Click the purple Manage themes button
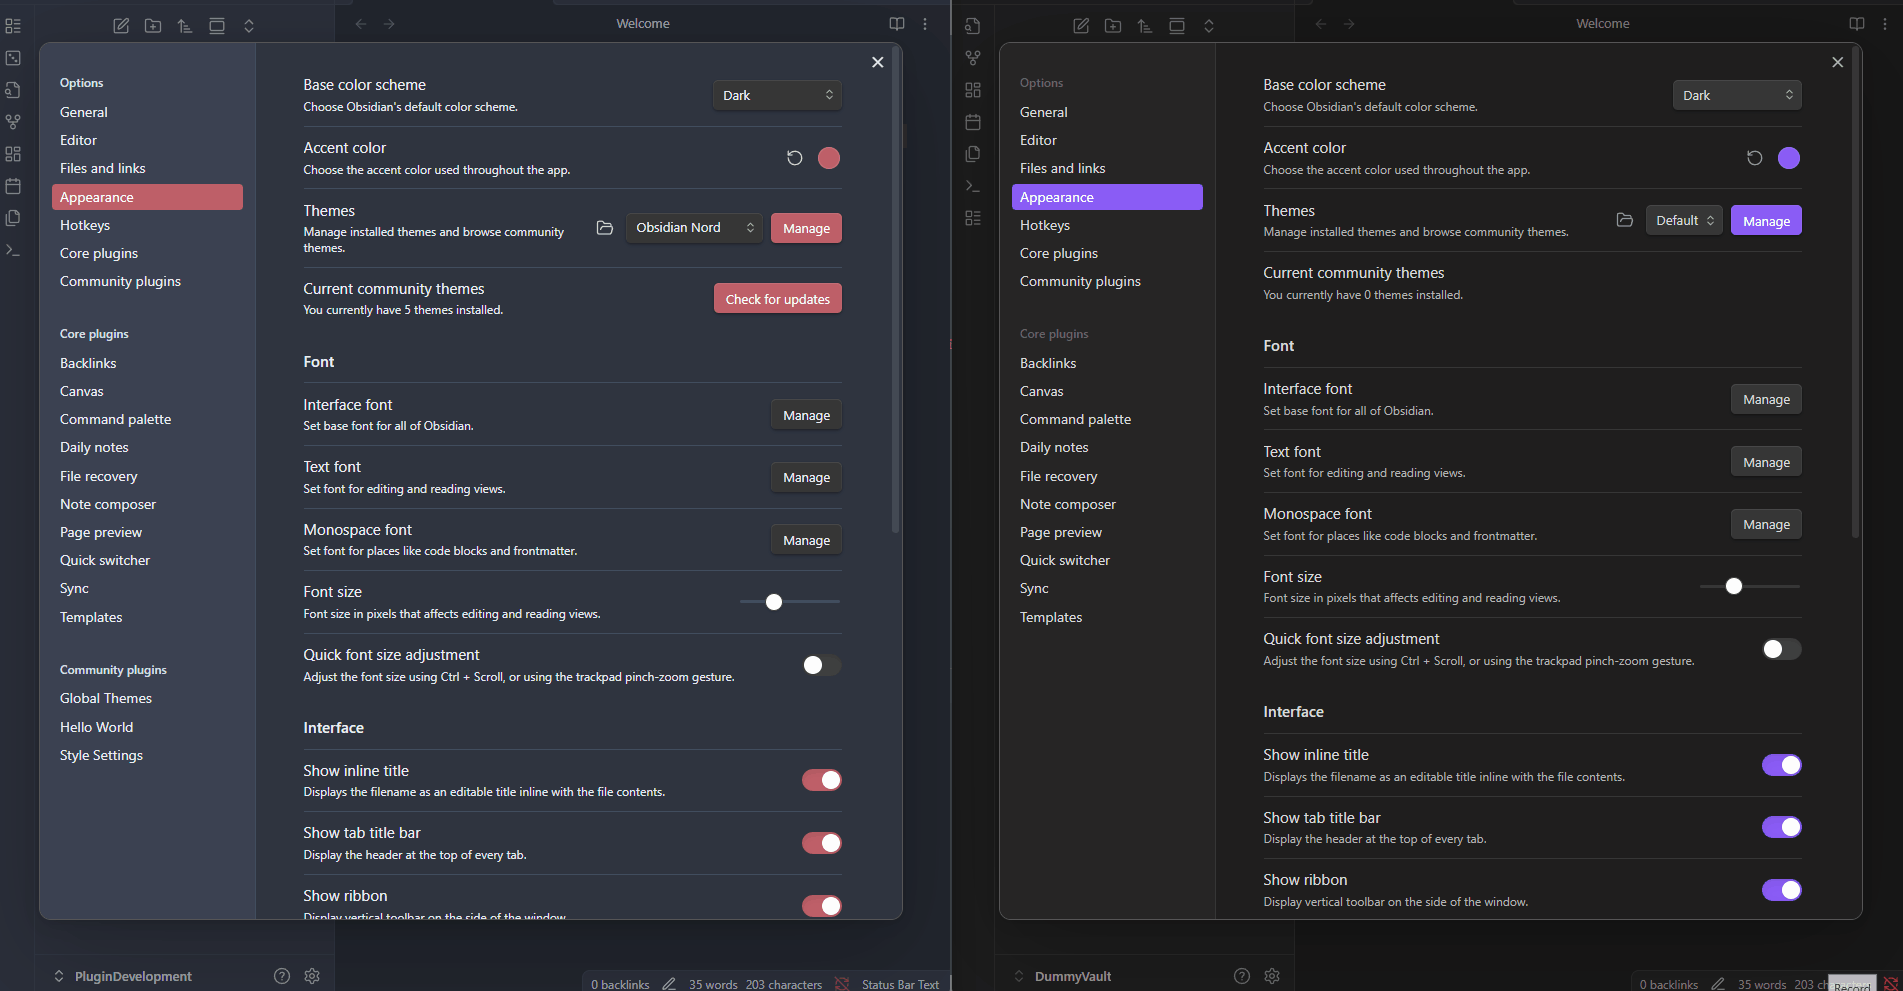Viewport: 1903px width, 991px height. [x=1766, y=221]
